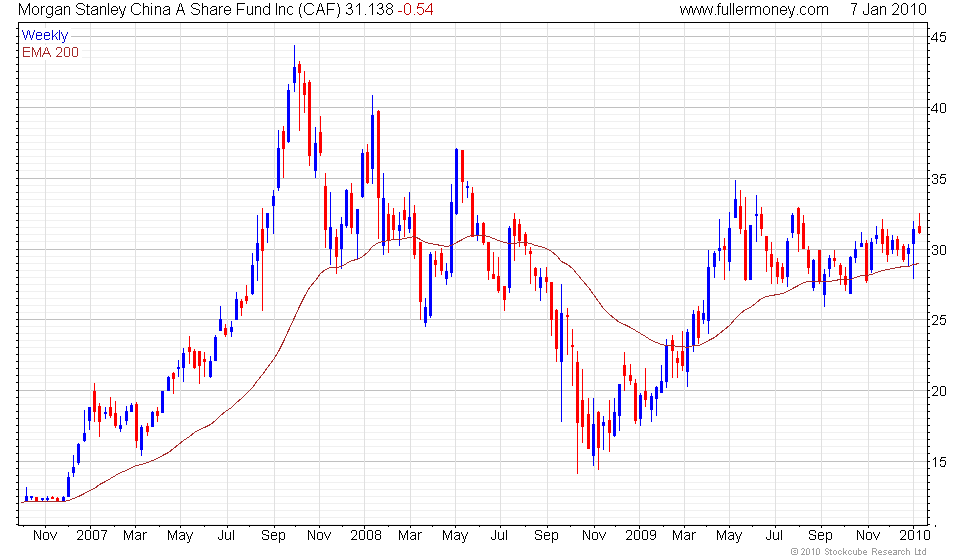The width and height of the screenshot is (980, 560).
Task: Click the 40 price axis label
Action: pyautogui.click(x=940, y=108)
